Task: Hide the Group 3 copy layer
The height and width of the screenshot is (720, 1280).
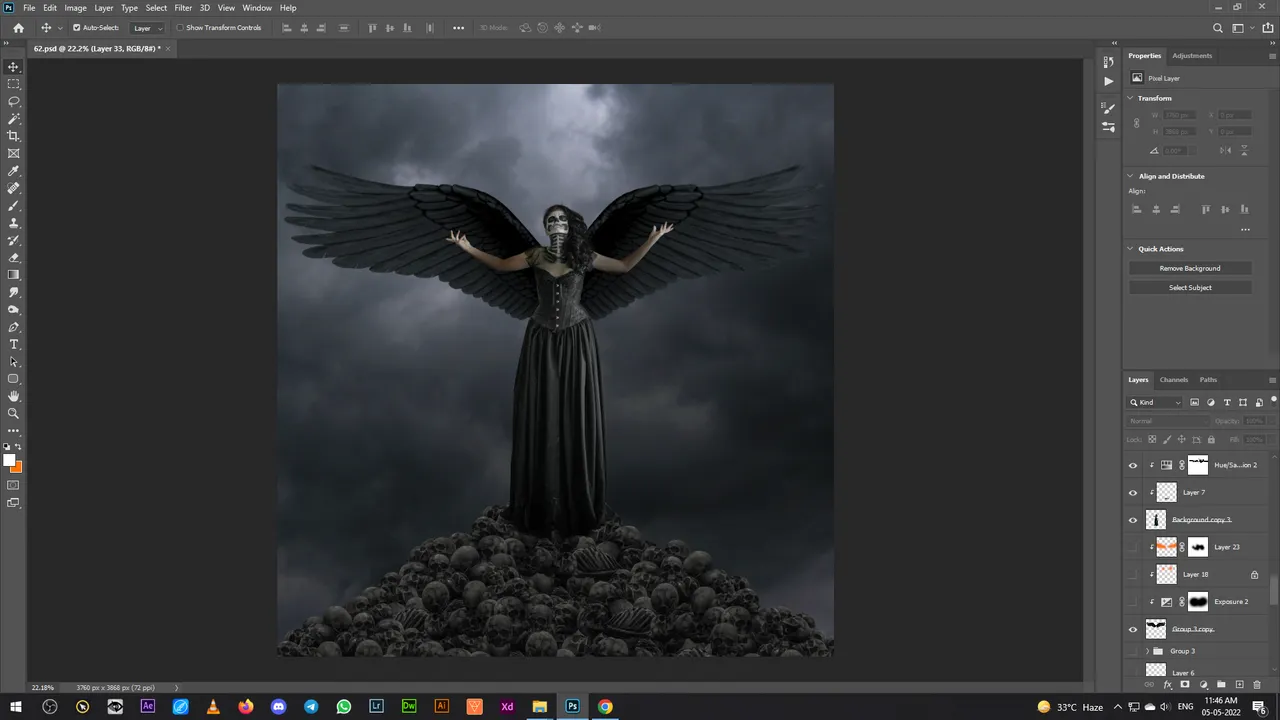Action: click(1133, 629)
